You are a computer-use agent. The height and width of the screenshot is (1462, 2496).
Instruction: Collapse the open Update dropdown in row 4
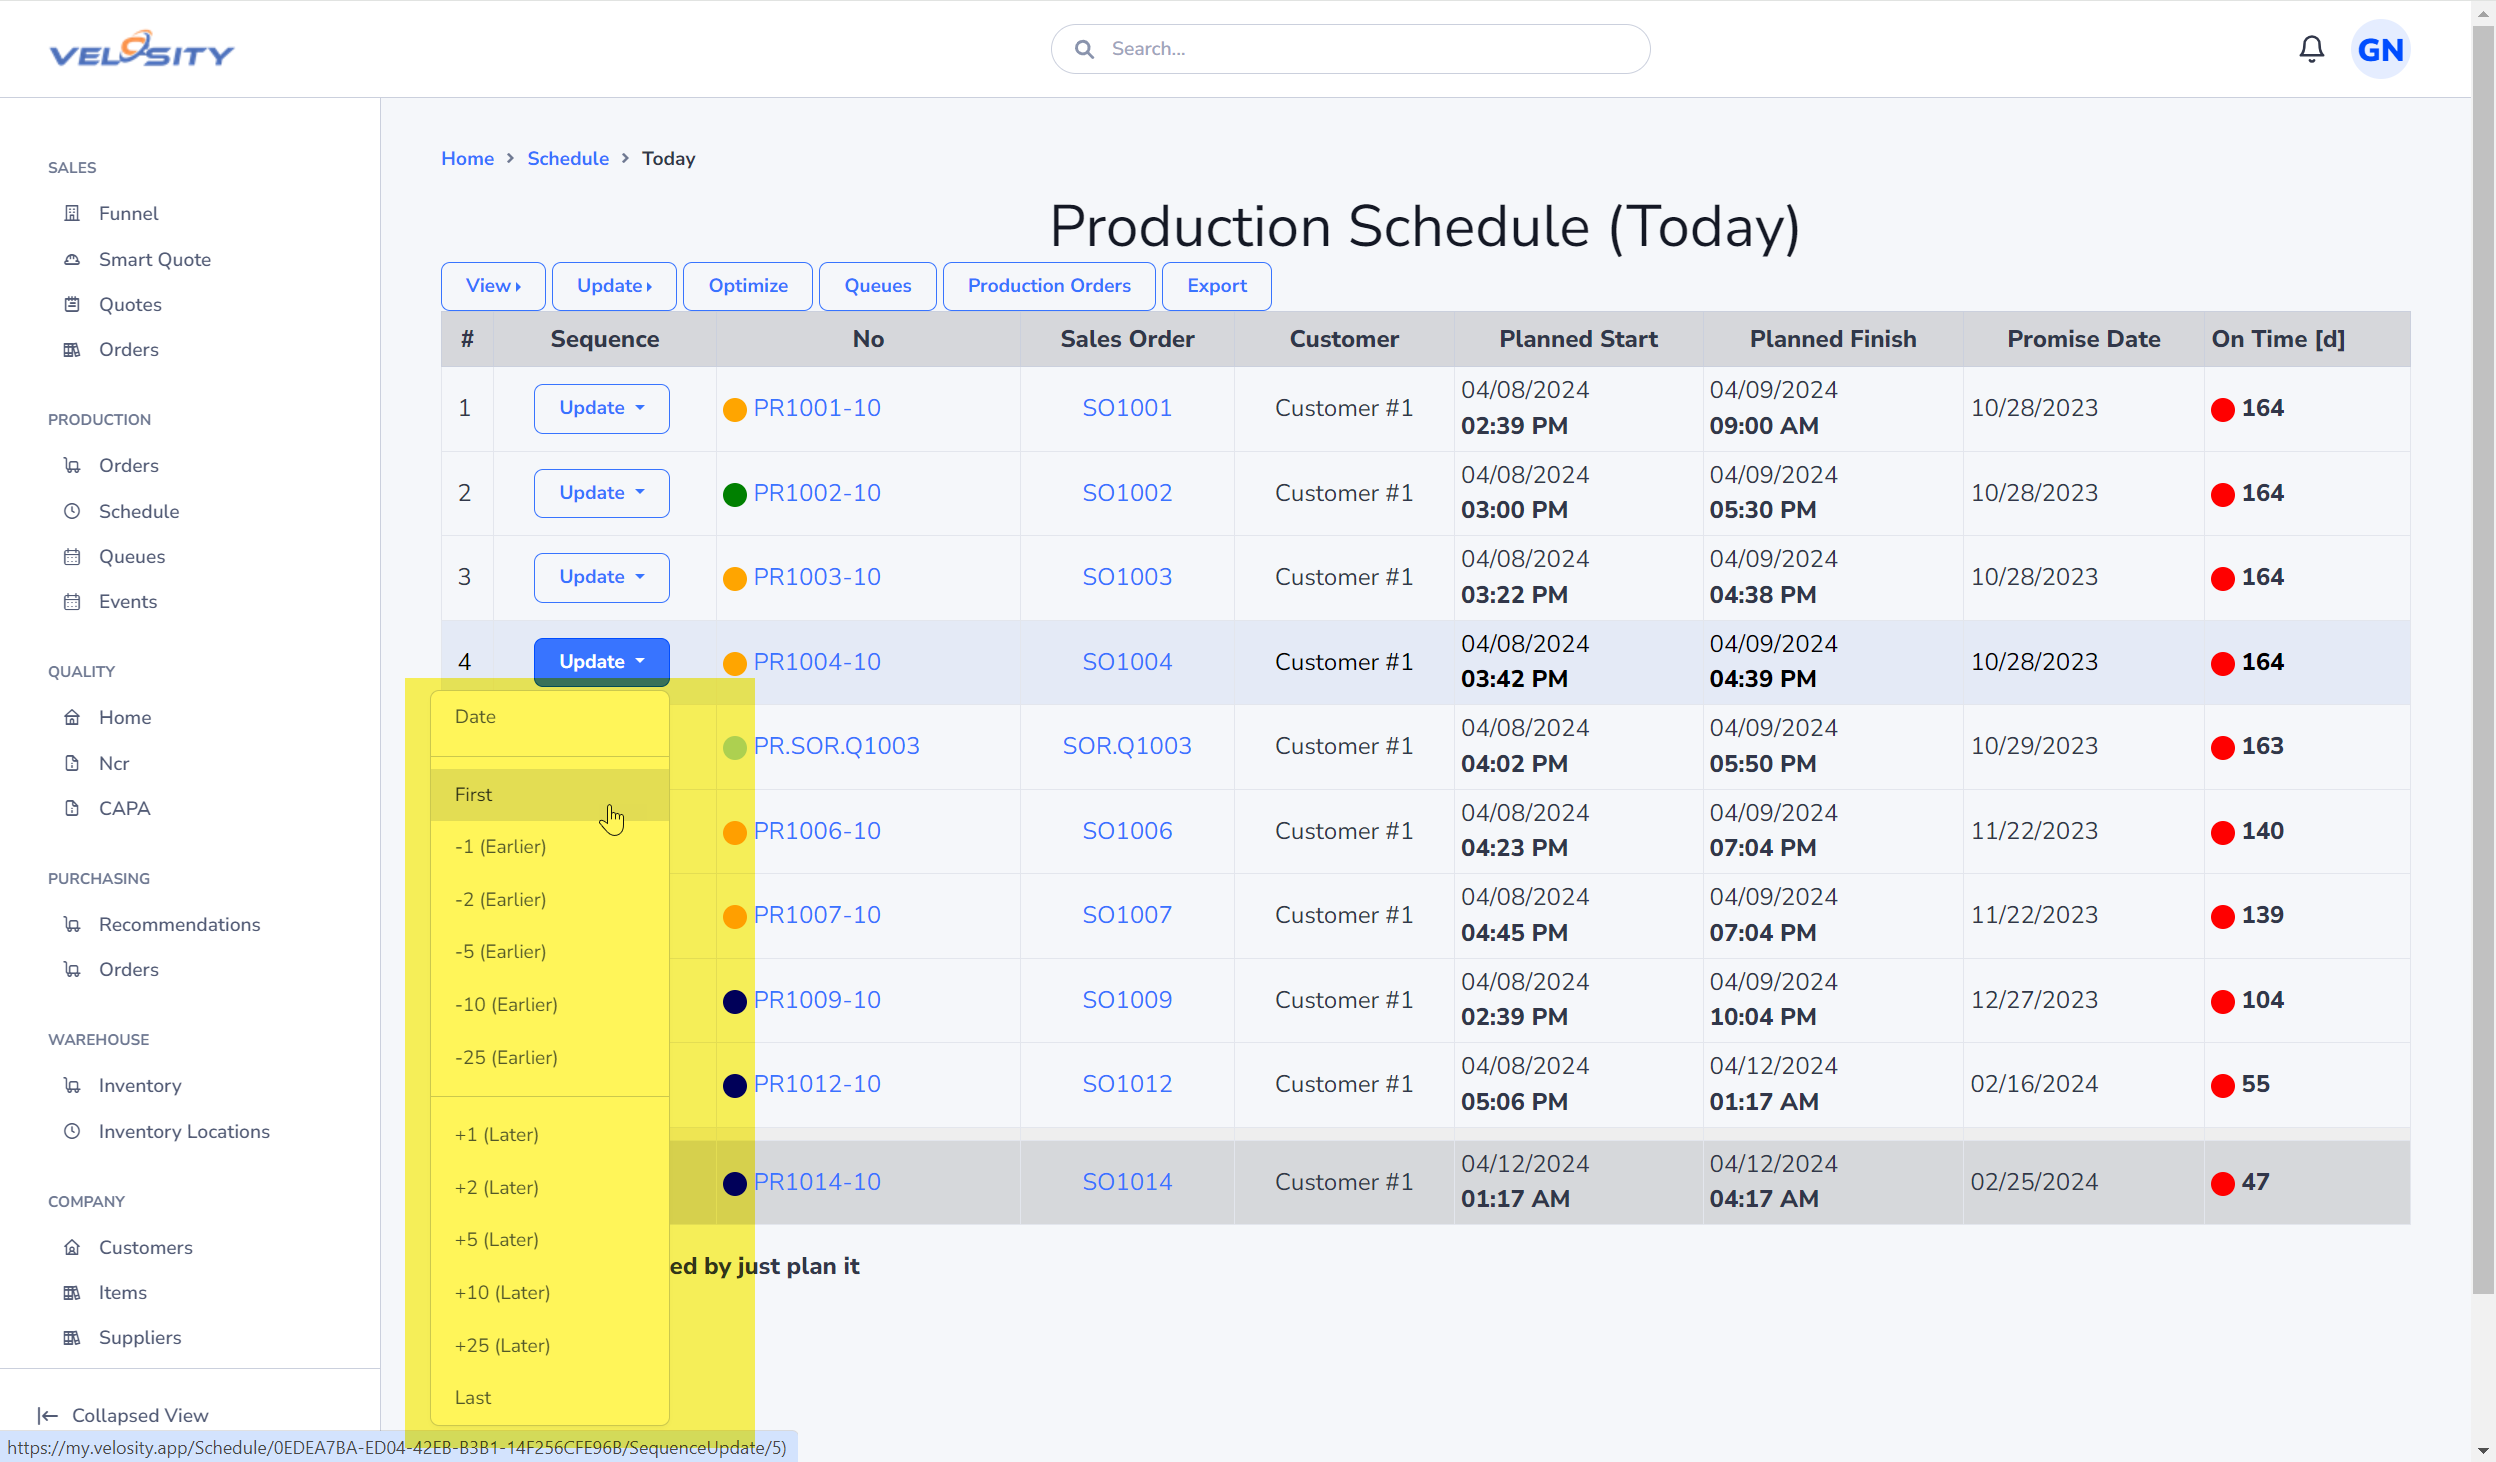[x=601, y=662]
